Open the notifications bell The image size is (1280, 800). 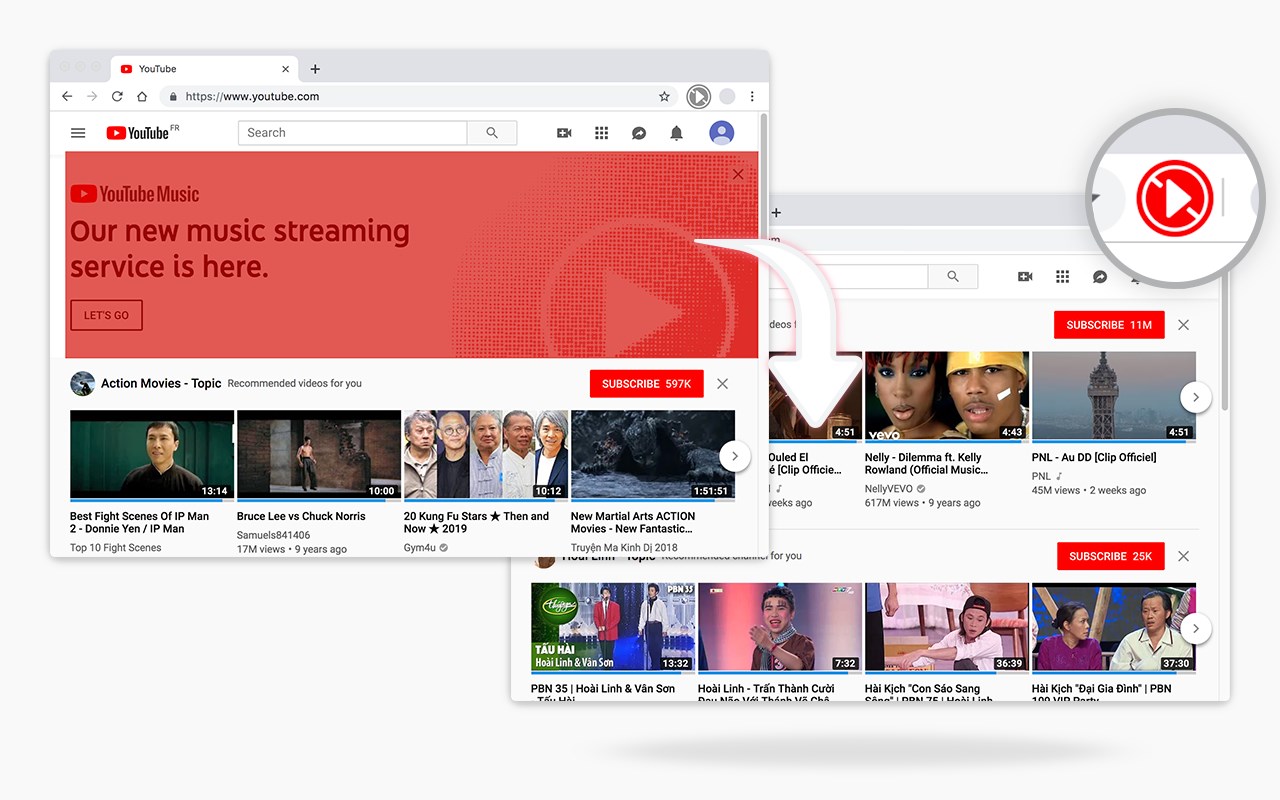click(676, 133)
